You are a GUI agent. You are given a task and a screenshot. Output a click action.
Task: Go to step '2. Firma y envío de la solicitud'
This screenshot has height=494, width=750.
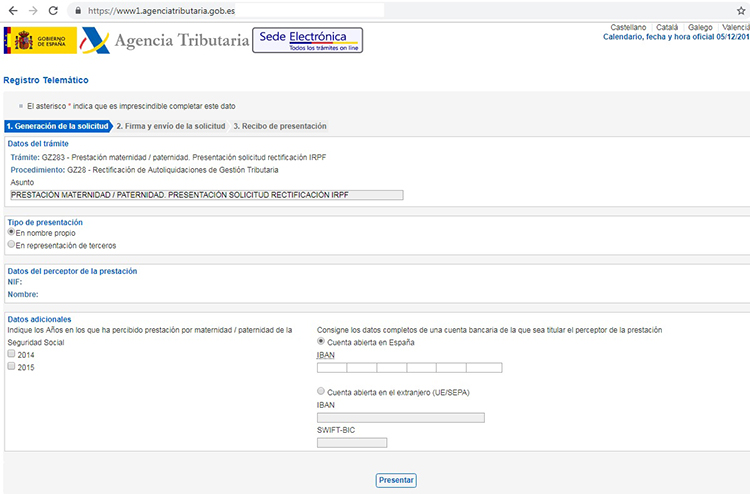coord(171,126)
